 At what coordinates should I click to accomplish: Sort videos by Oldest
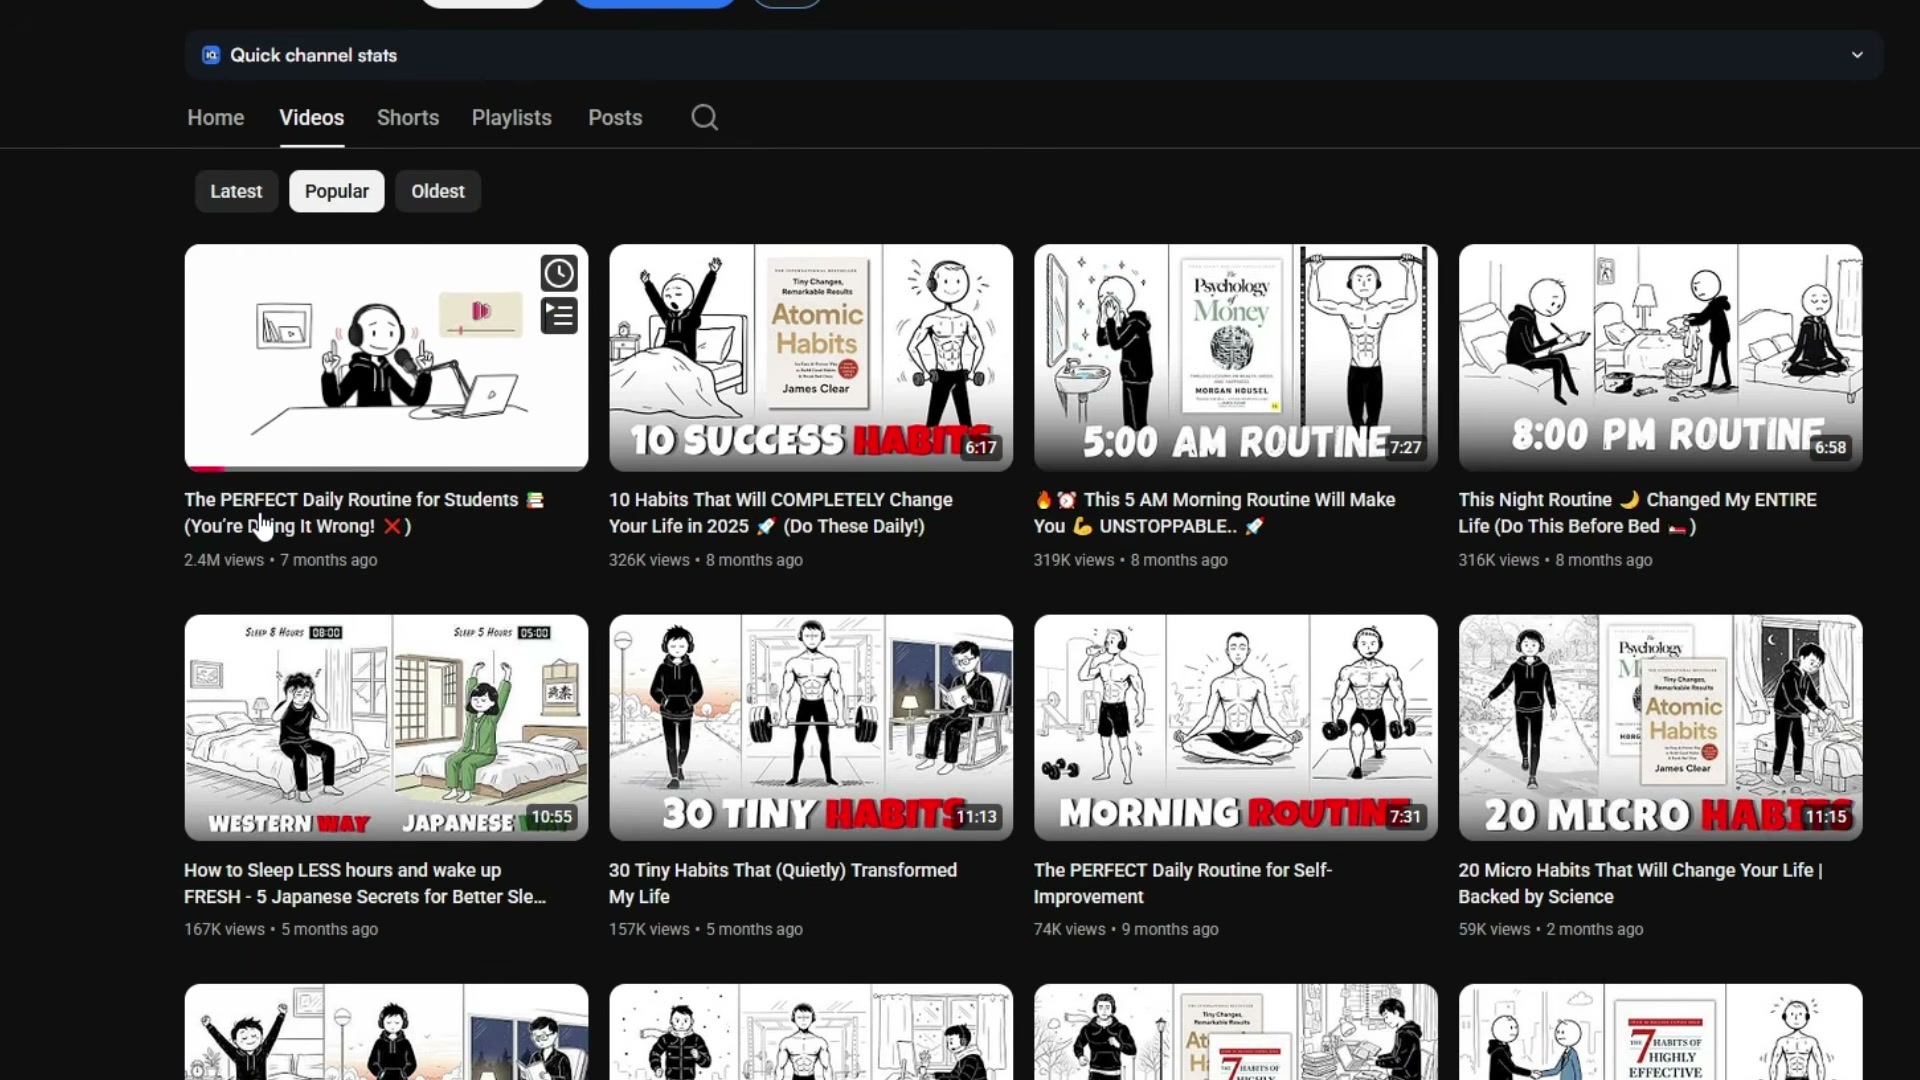(438, 191)
